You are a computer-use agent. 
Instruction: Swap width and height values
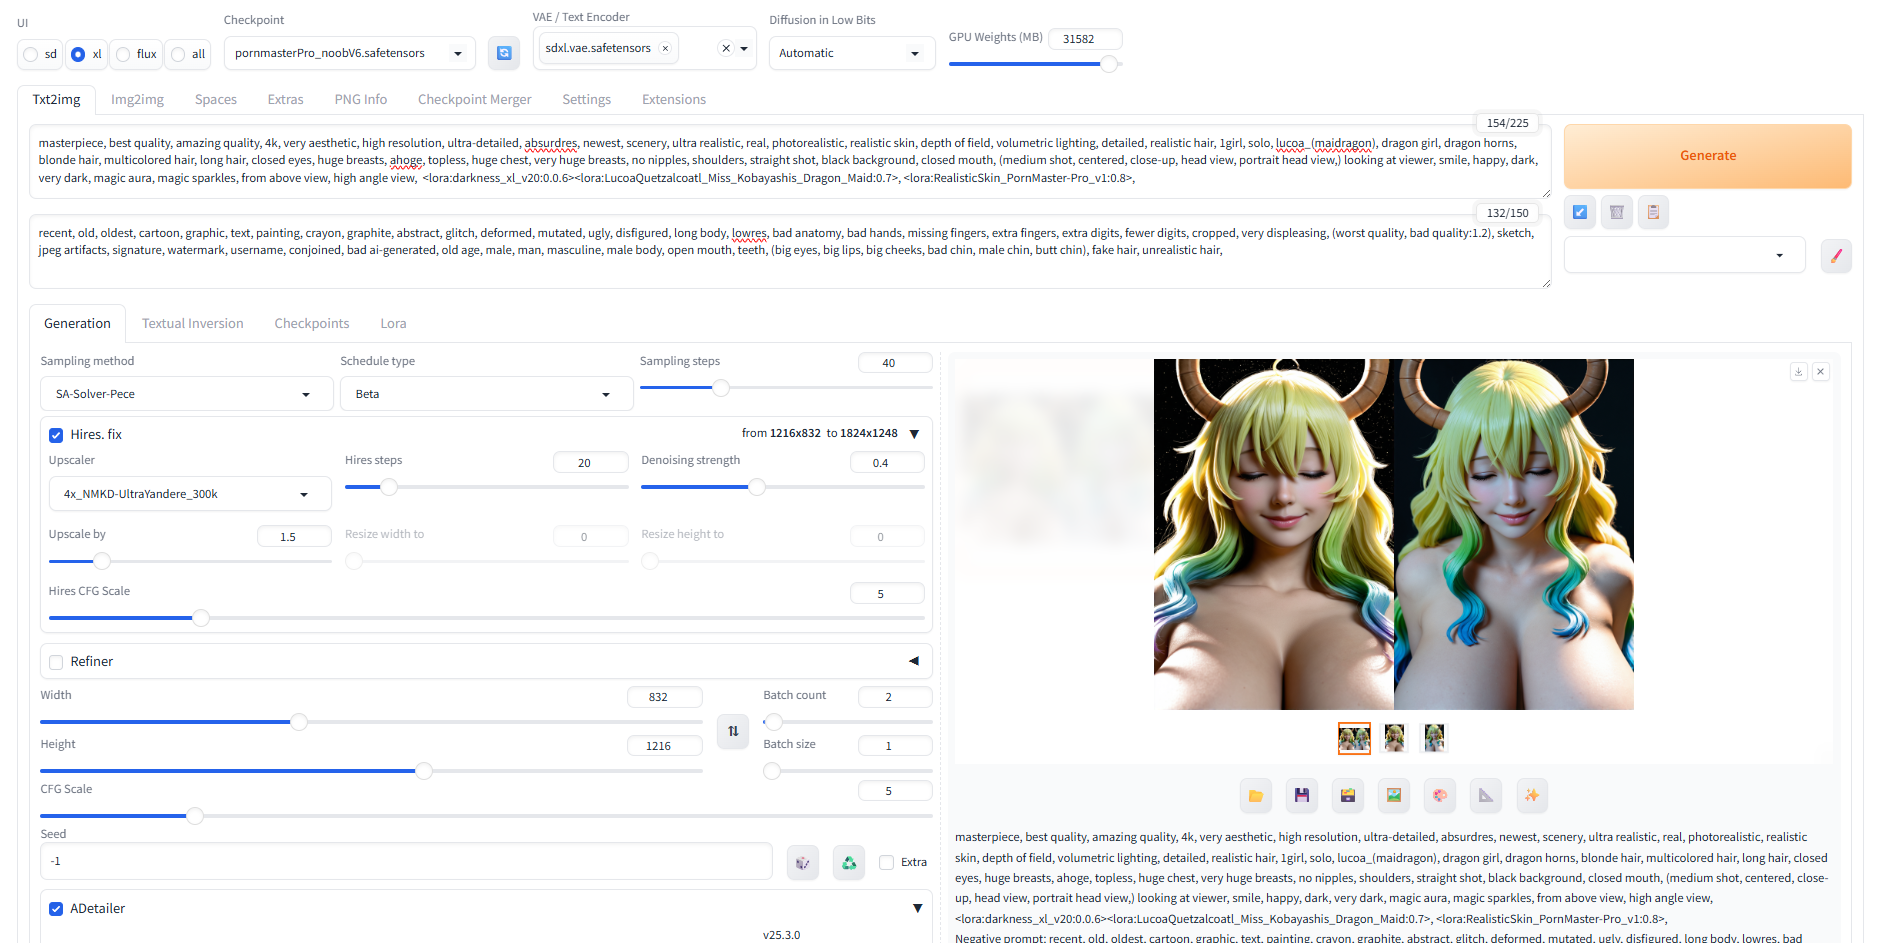pos(733,731)
